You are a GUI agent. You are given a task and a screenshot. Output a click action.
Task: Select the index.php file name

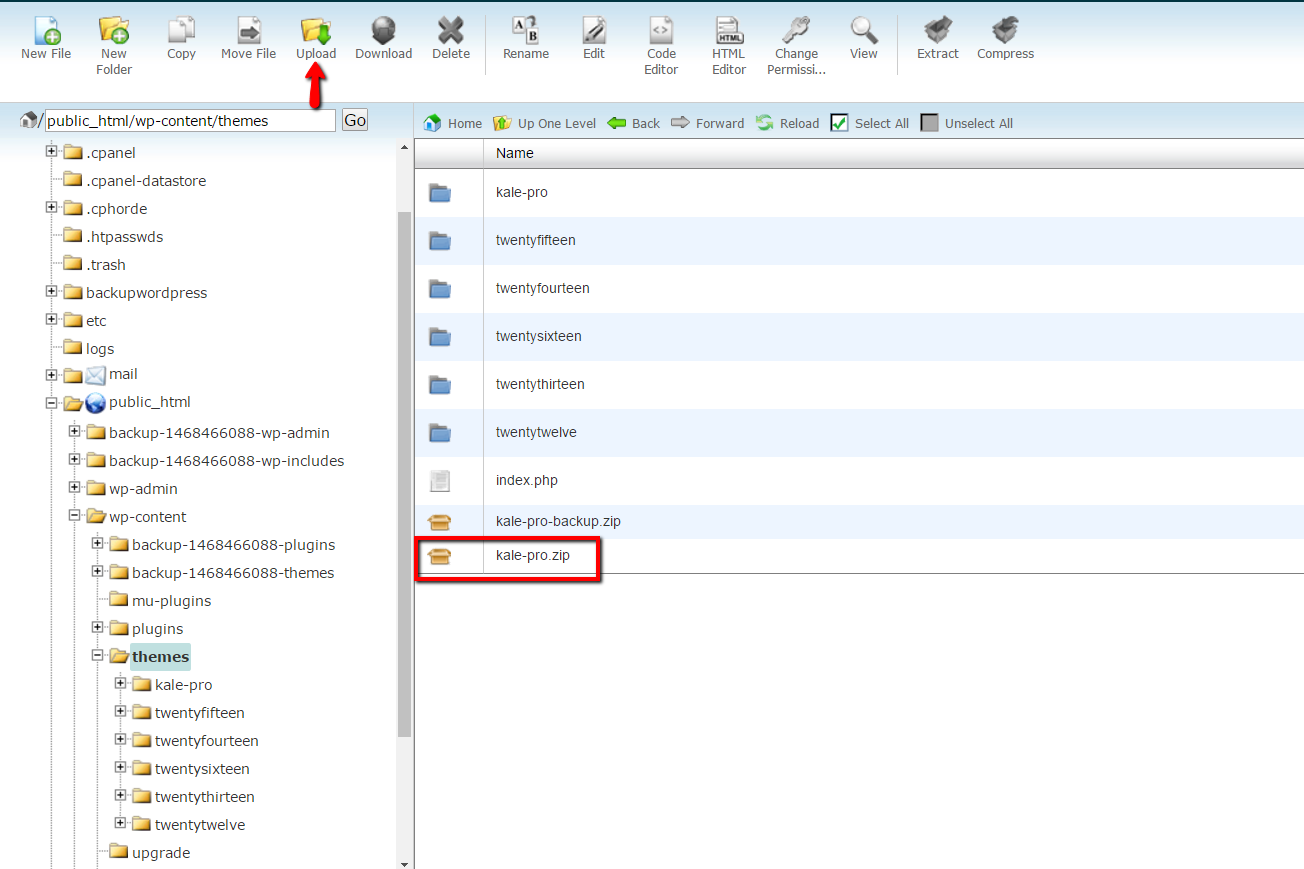point(527,480)
